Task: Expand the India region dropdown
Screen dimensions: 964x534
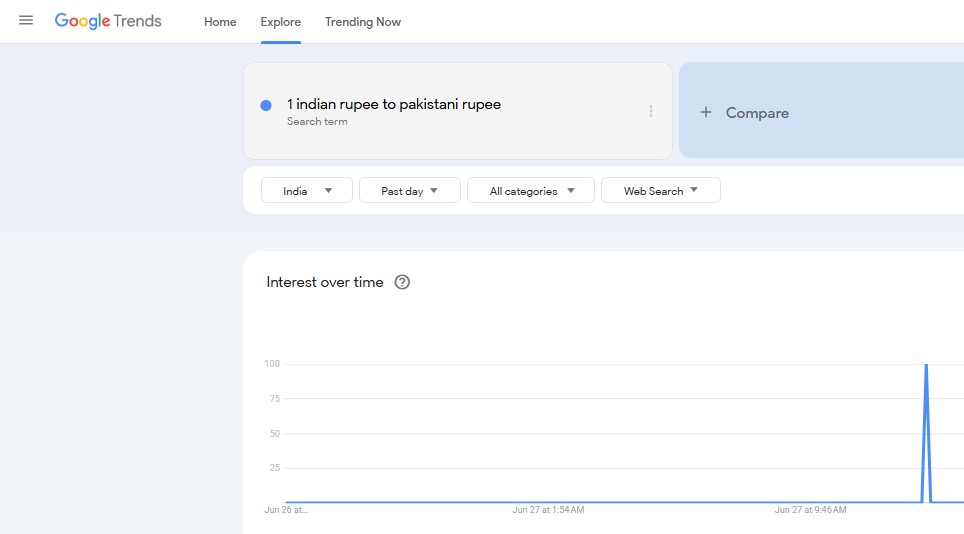Action: pyautogui.click(x=307, y=191)
